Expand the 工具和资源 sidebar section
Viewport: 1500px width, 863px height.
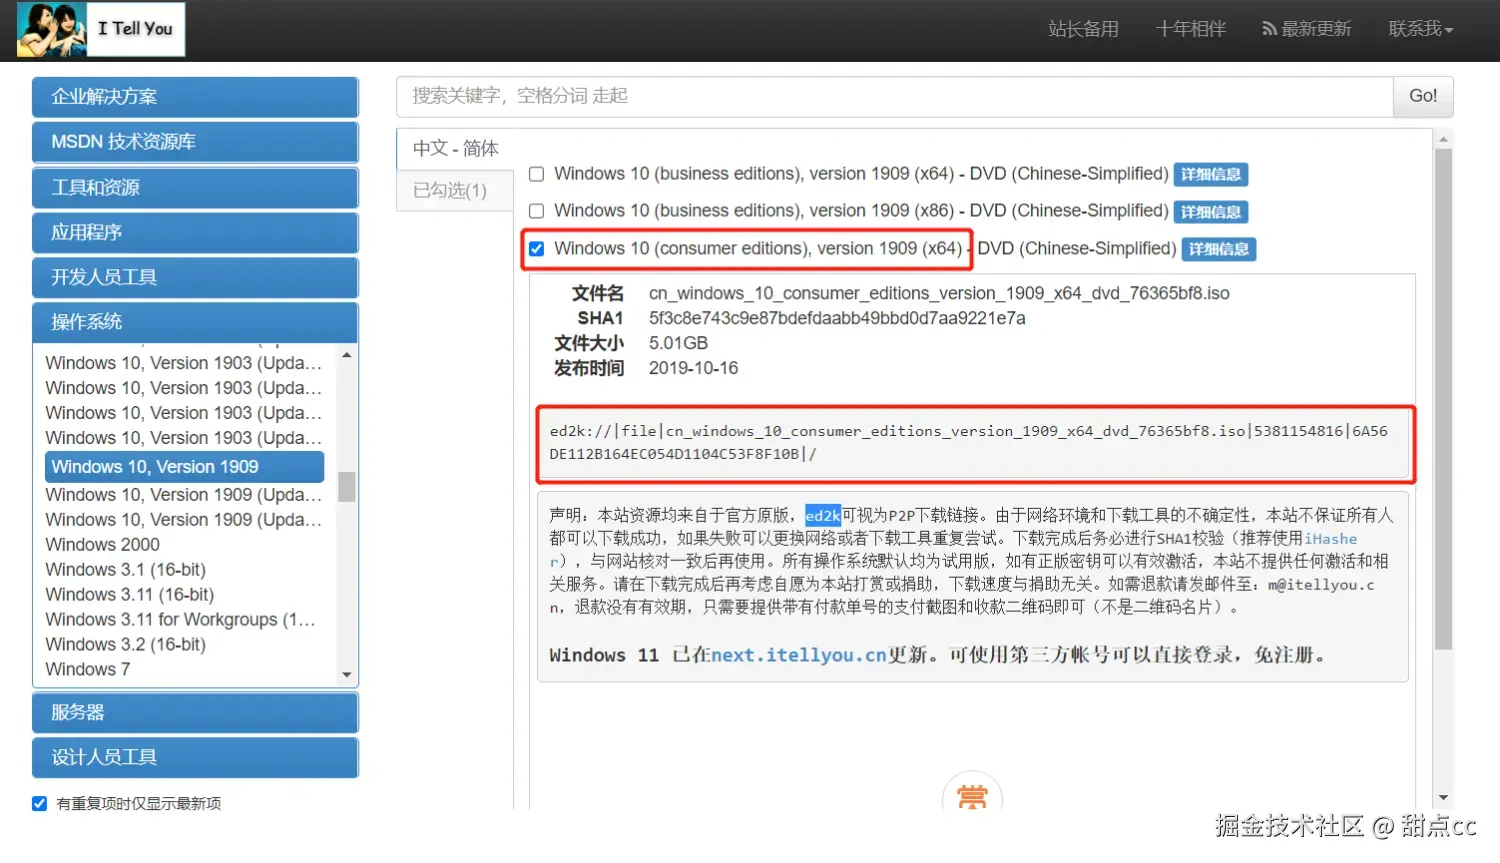pos(195,187)
